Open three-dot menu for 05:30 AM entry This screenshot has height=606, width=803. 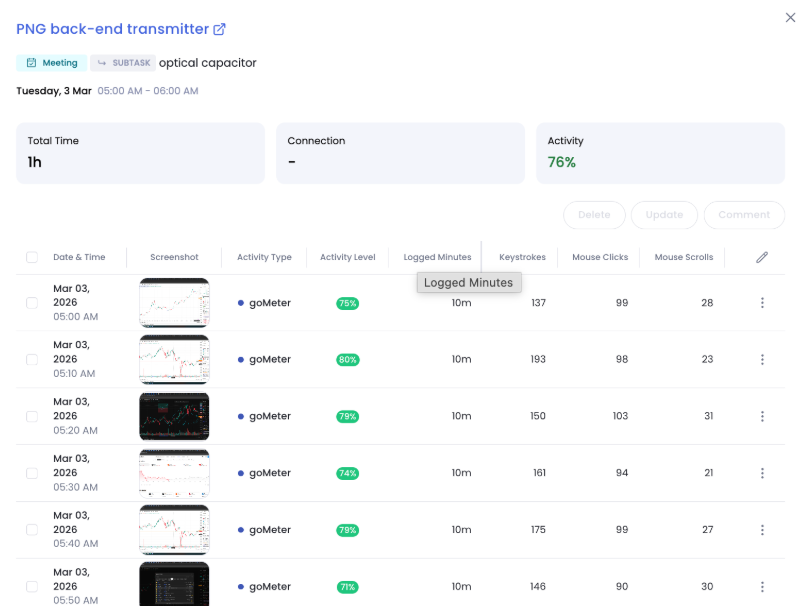[x=762, y=473]
